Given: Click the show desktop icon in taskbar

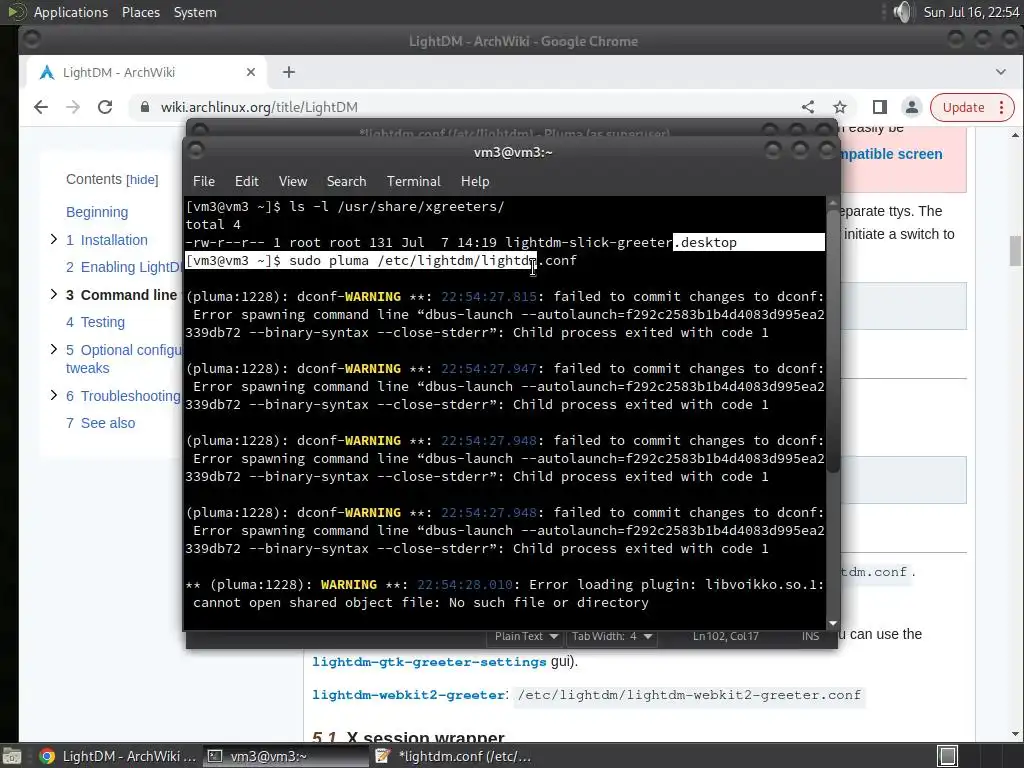Looking at the screenshot, I should (x=11, y=756).
